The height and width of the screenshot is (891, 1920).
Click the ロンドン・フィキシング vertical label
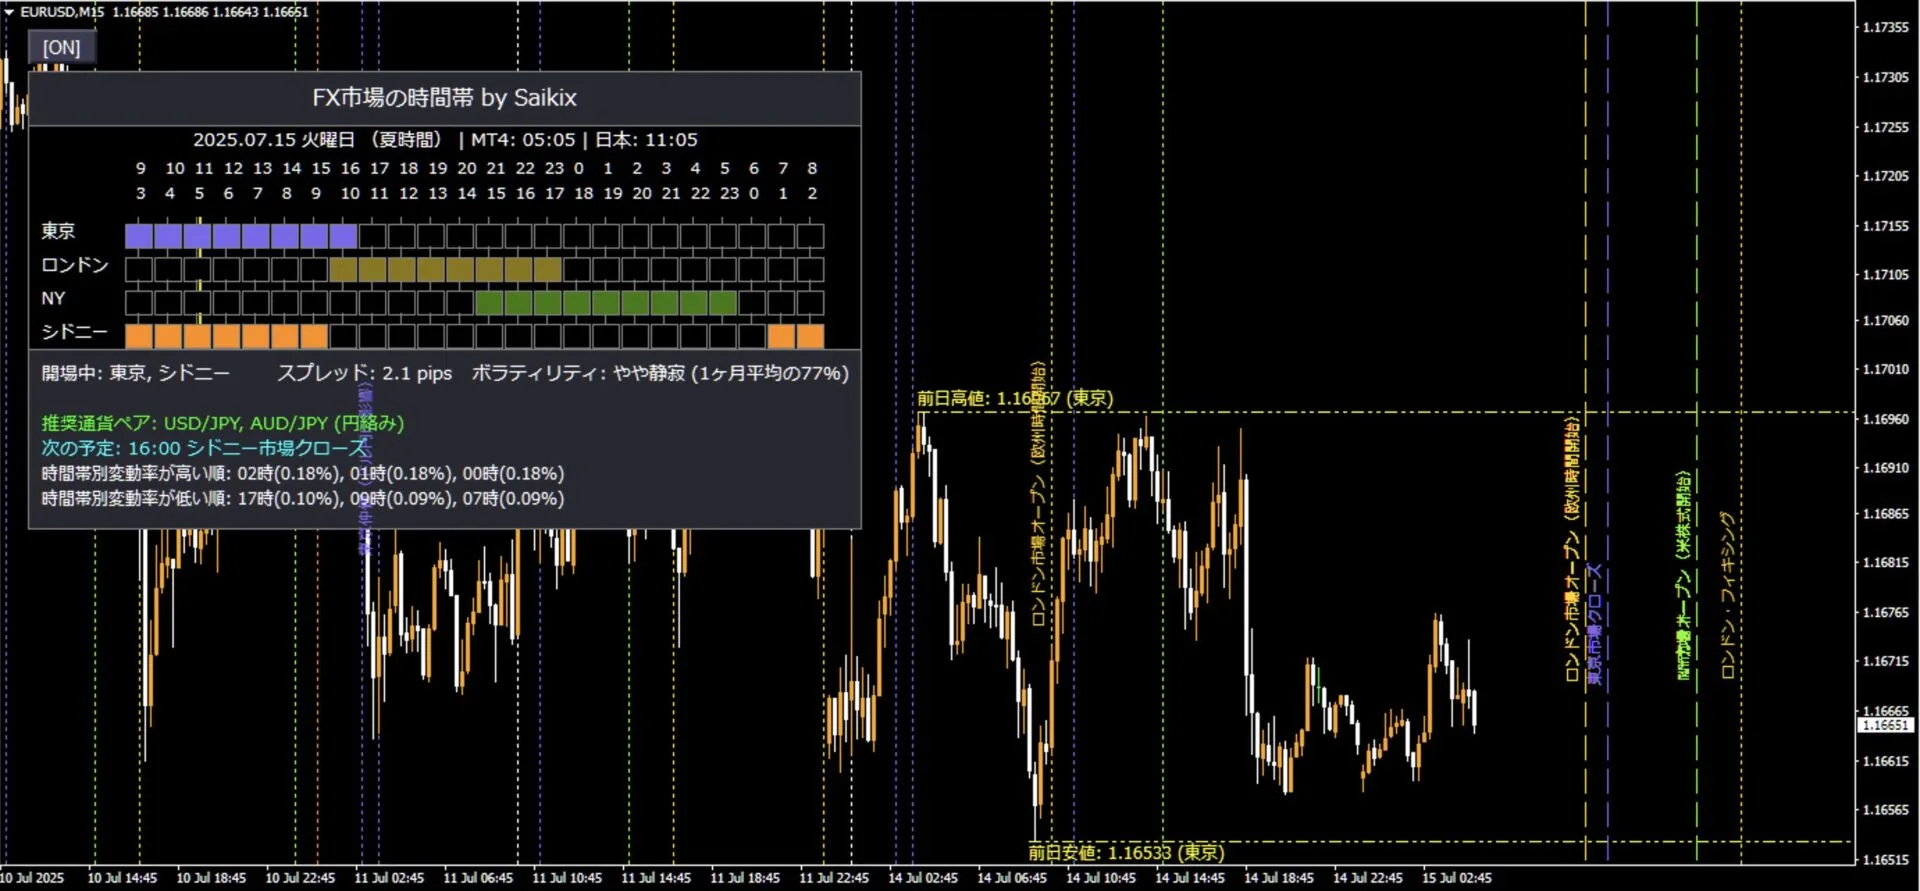[1727, 595]
